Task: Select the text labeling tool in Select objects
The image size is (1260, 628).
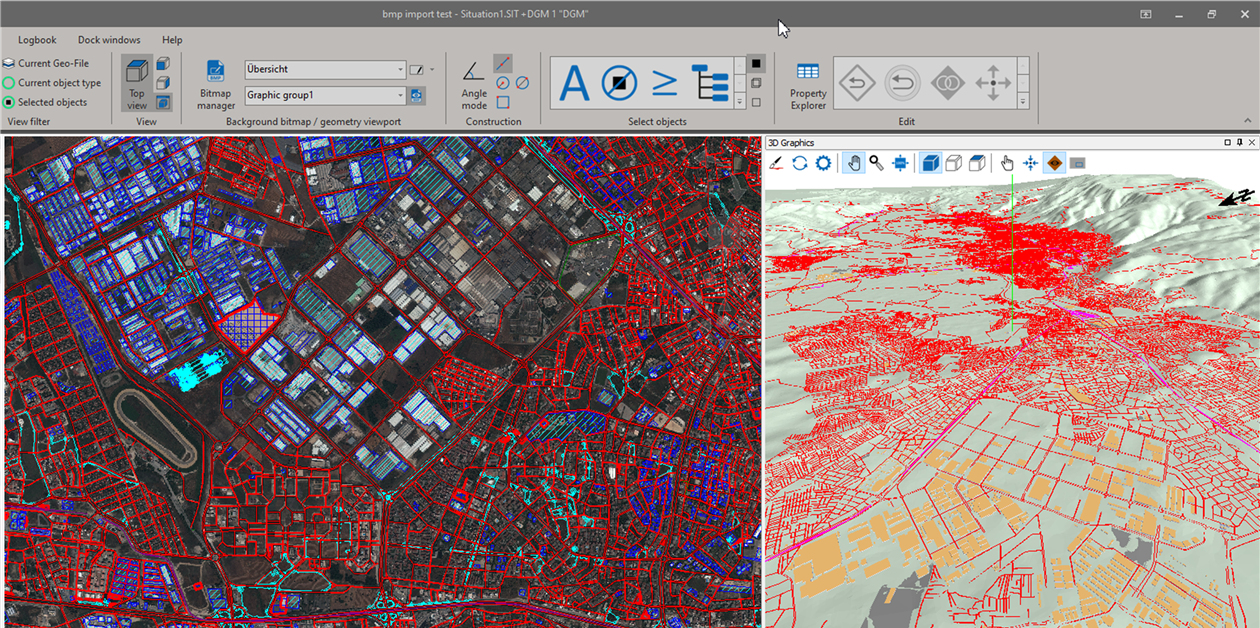Action: pyautogui.click(x=574, y=83)
